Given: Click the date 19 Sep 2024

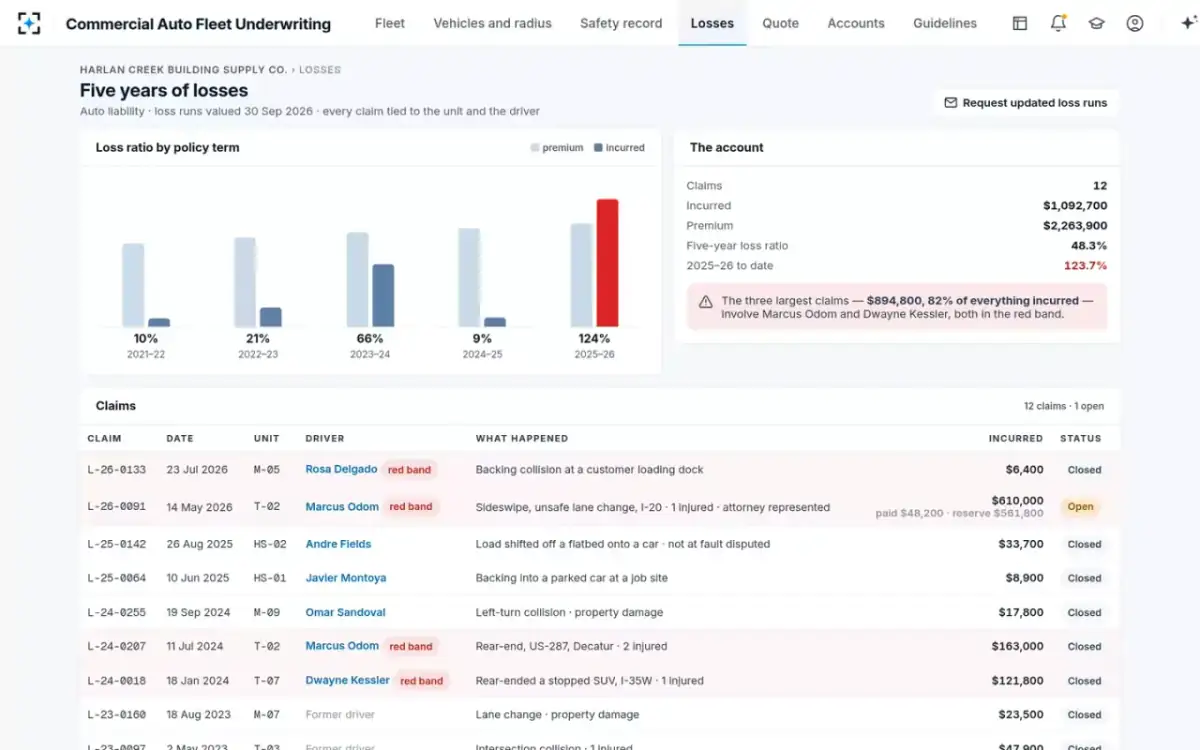Looking at the screenshot, I should tap(198, 612).
